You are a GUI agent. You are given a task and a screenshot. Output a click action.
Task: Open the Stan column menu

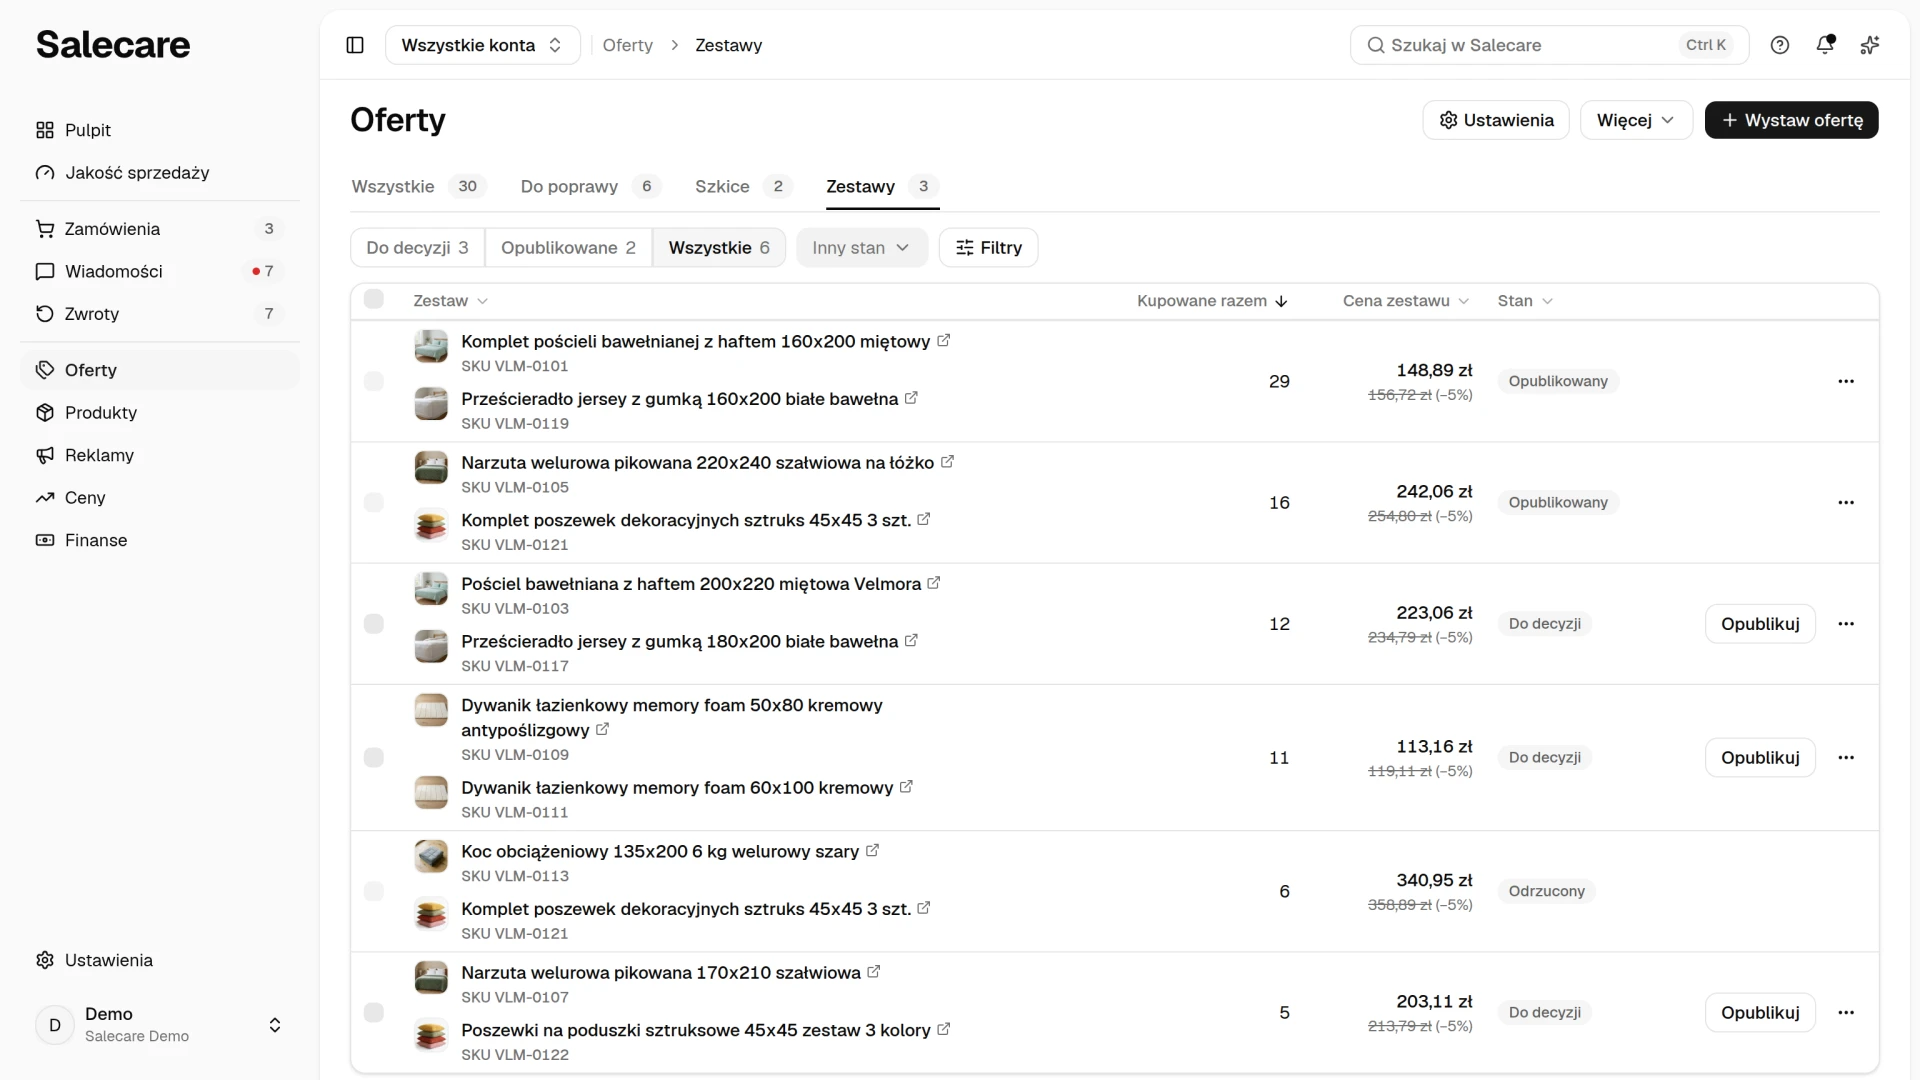(1525, 301)
